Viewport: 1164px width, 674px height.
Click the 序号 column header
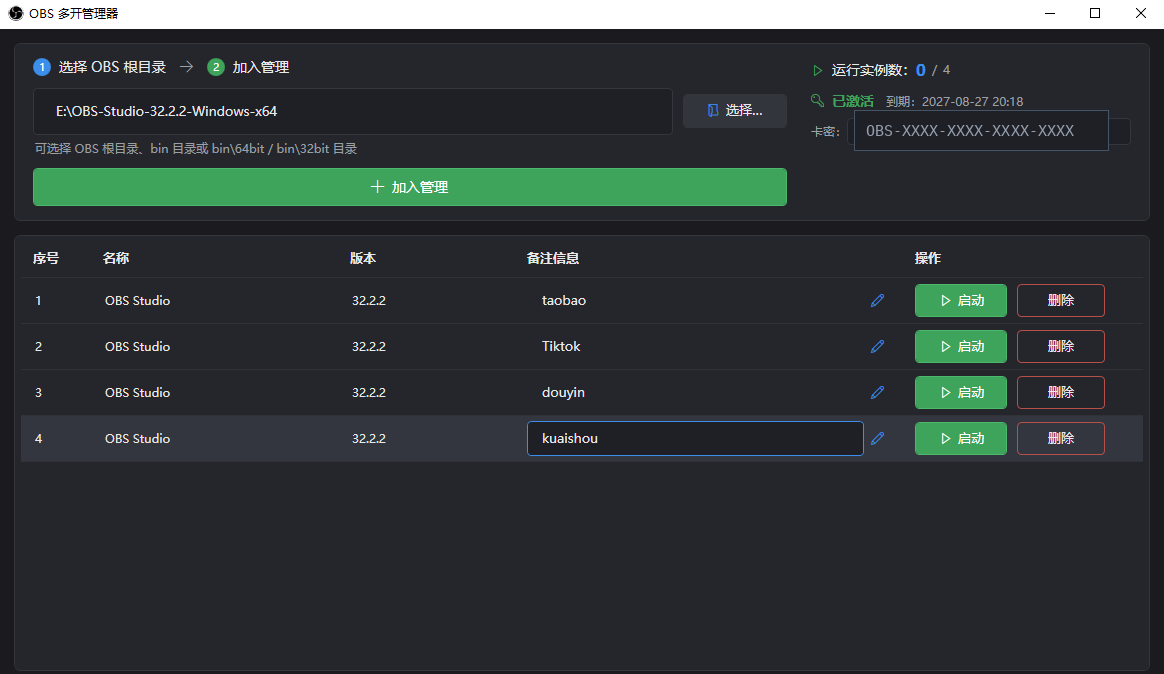pos(46,258)
